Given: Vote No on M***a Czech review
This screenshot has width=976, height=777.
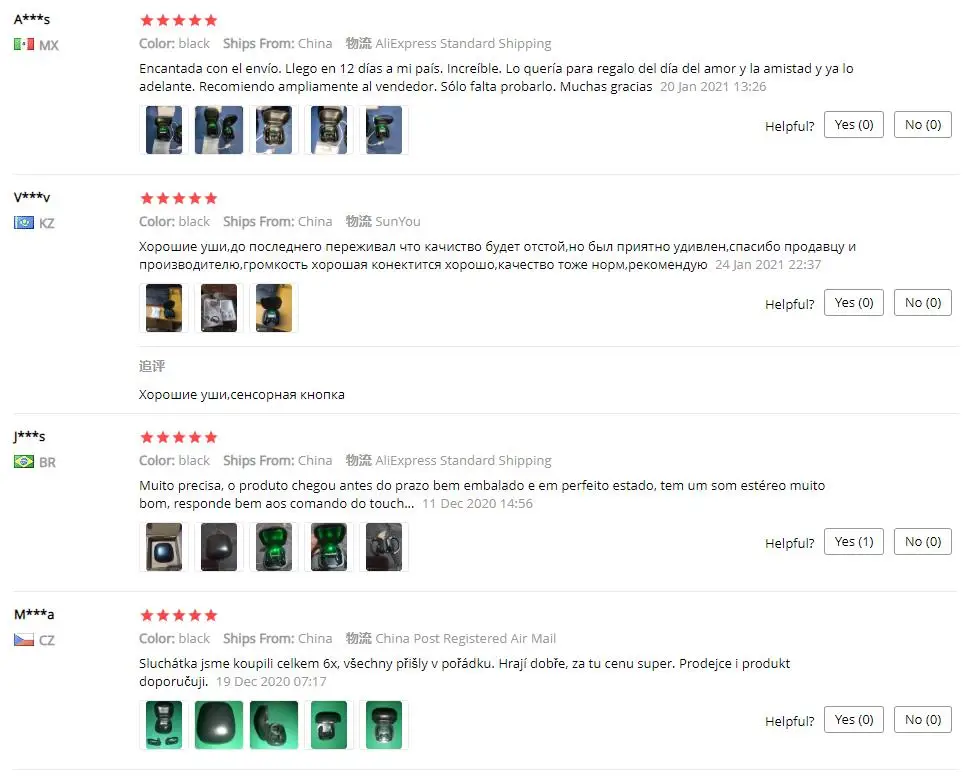Looking at the screenshot, I should click(922, 720).
